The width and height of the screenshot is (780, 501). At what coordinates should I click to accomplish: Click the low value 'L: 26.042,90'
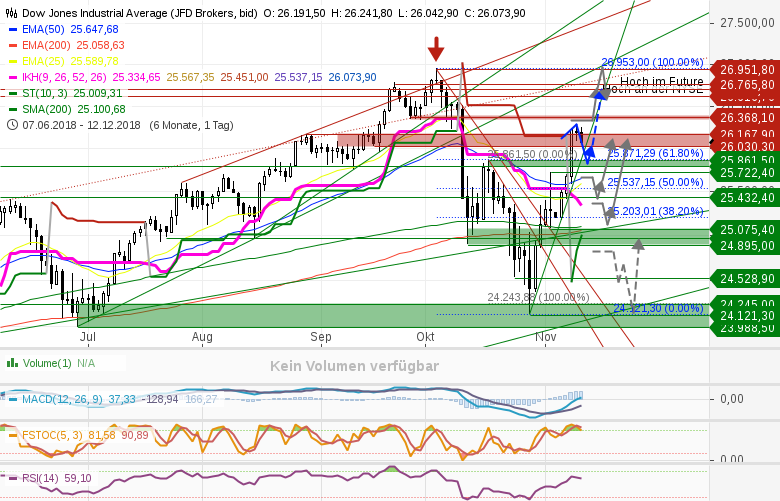428,13
